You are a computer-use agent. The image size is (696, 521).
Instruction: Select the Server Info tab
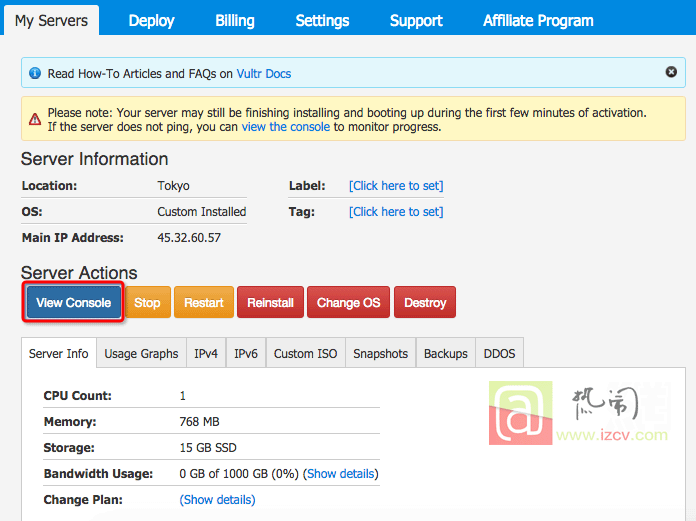59,353
